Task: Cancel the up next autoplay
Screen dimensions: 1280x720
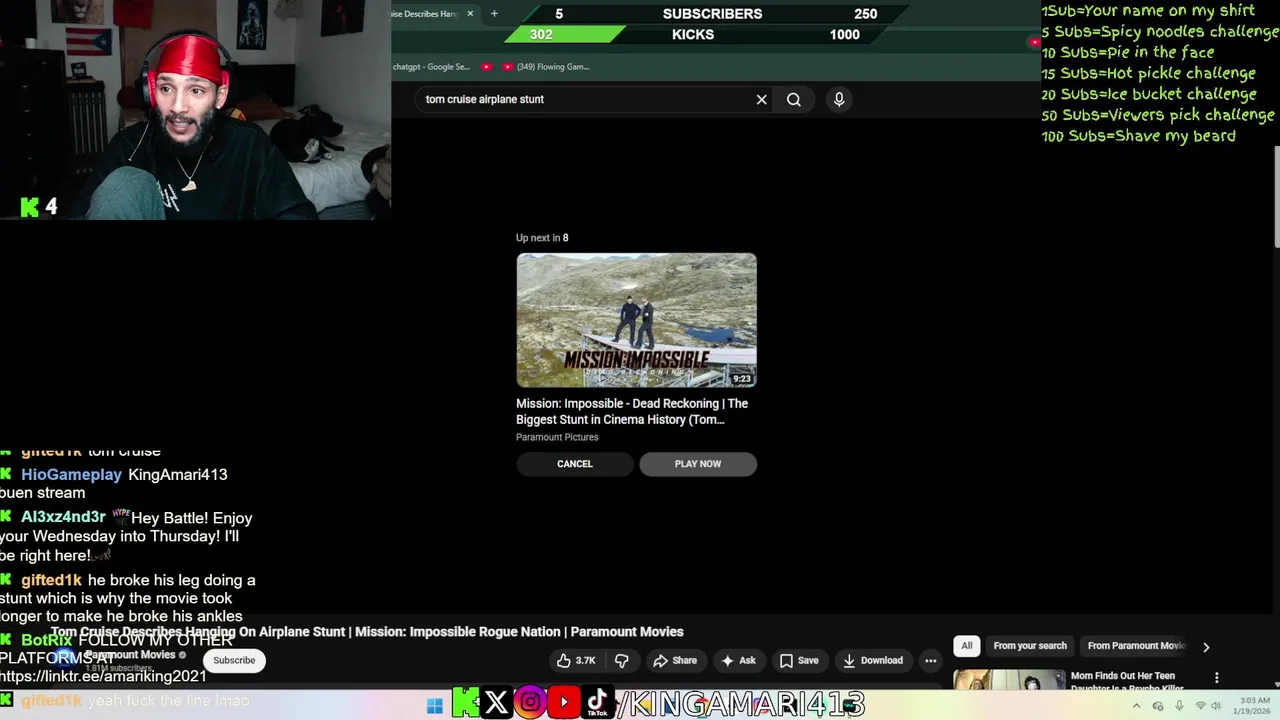Action: [x=575, y=464]
